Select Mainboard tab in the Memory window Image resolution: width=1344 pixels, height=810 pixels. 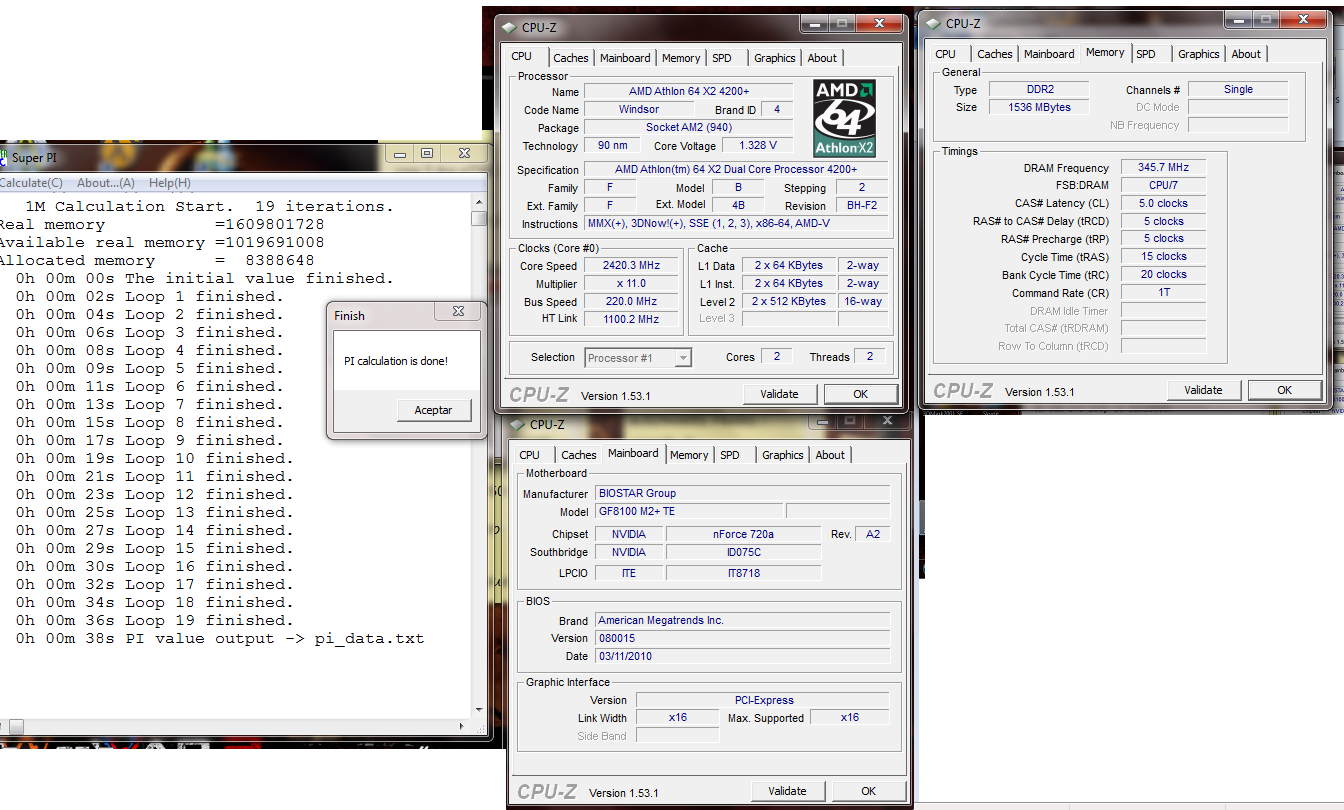pos(1049,54)
